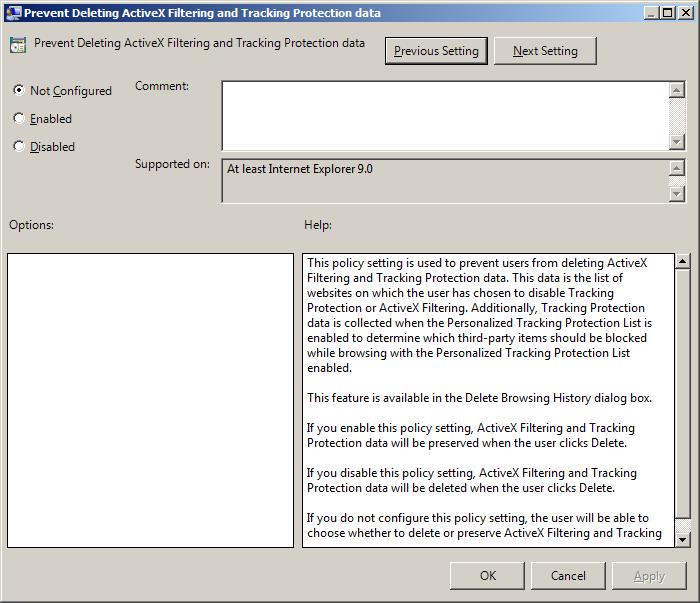Select the Not Configured option
Viewport: 700px width, 603px height.
(19, 90)
